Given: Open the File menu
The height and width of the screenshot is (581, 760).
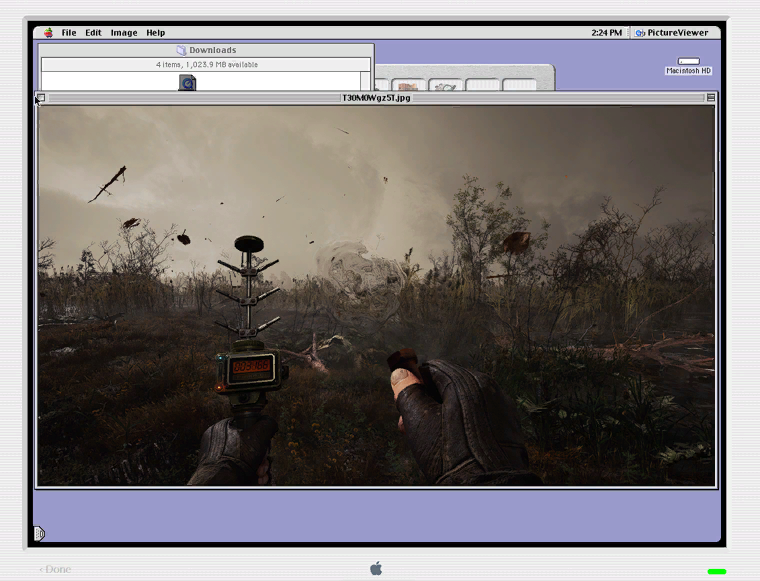Looking at the screenshot, I should point(69,32).
